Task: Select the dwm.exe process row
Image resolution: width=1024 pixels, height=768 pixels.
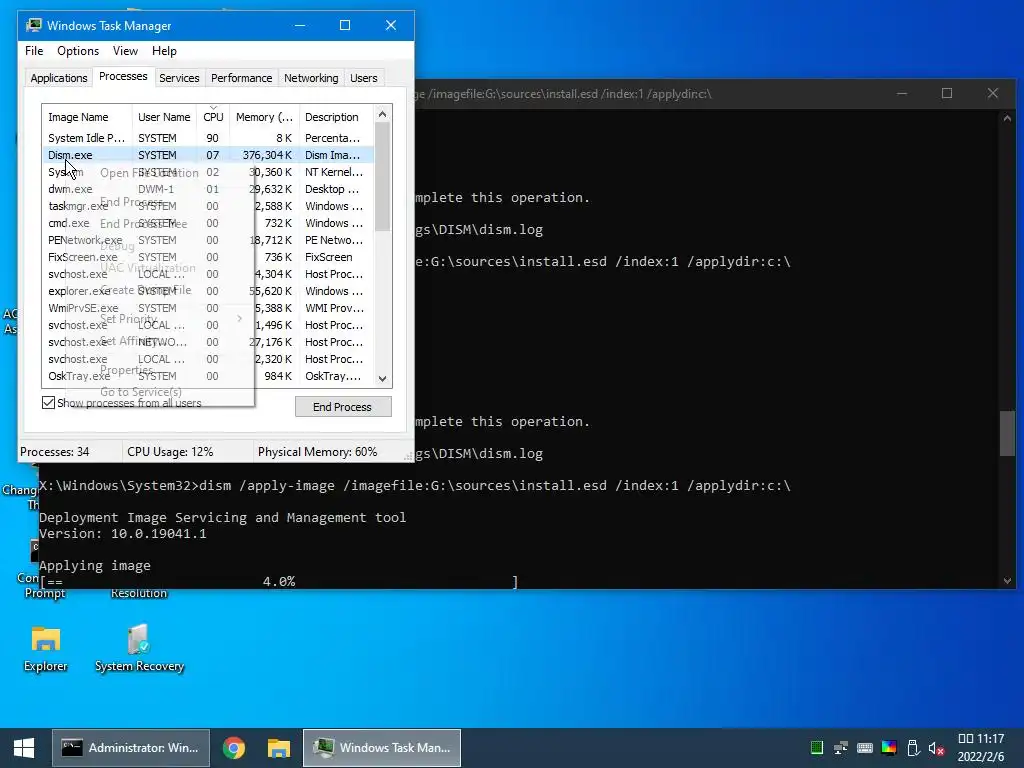Action: [x=208, y=189]
